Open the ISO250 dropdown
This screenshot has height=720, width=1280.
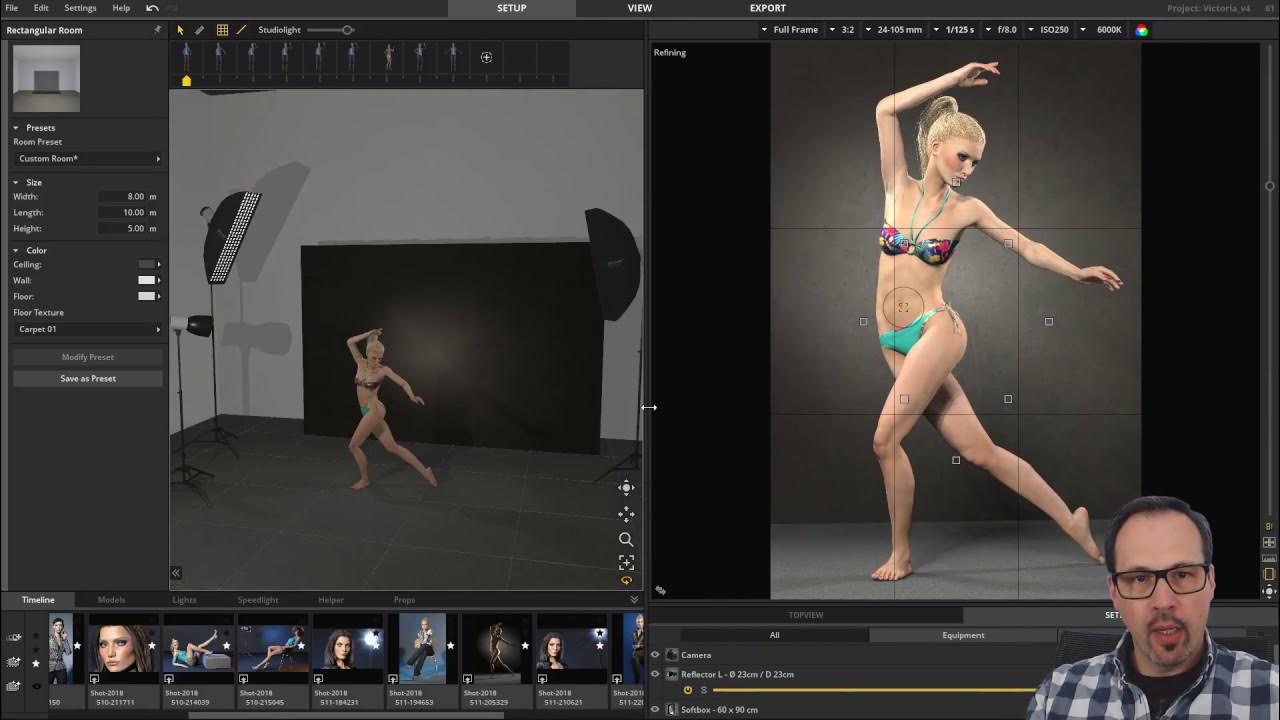[x=1049, y=30]
